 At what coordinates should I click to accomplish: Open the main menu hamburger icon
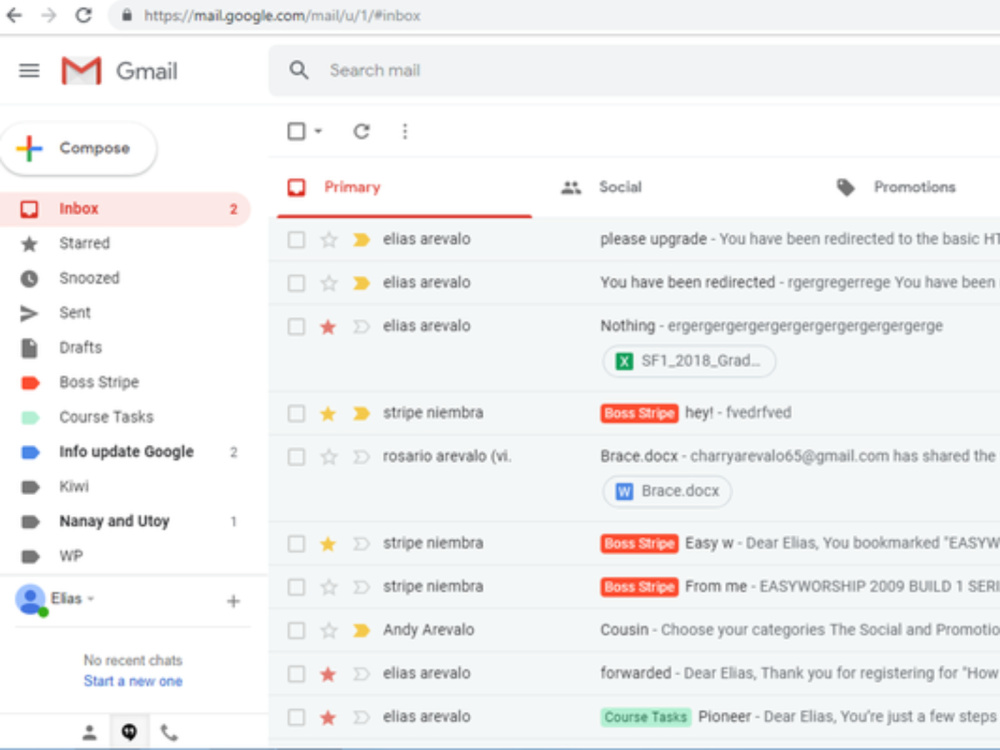click(29, 70)
